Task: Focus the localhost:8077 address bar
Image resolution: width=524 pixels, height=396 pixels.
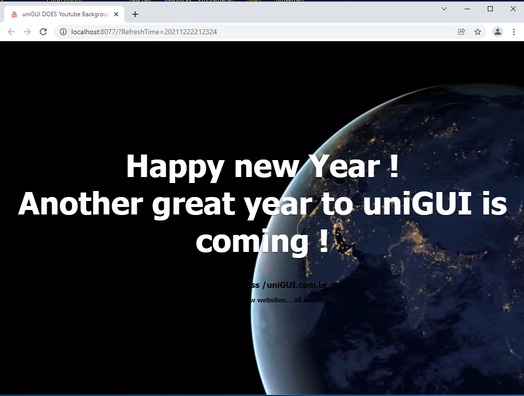Action: (x=144, y=32)
